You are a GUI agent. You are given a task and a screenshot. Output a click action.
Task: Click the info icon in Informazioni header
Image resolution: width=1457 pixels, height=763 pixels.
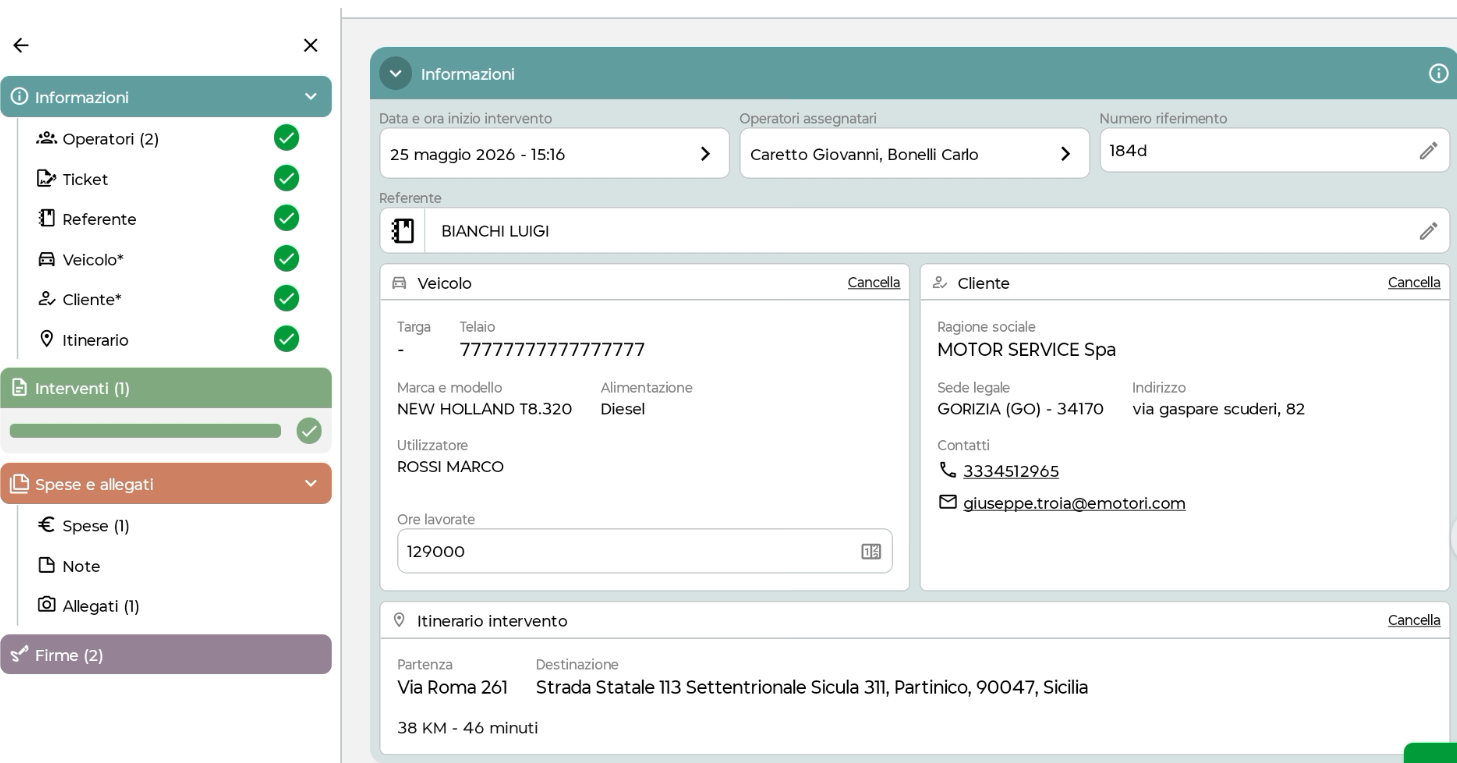1438,73
